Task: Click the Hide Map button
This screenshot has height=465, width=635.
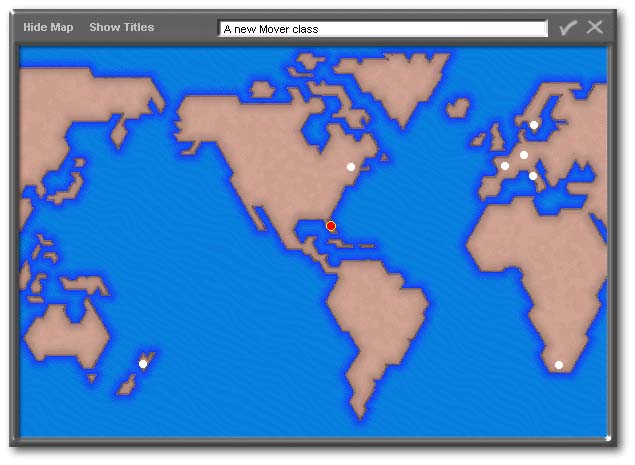Action: pyautogui.click(x=48, y=27)
